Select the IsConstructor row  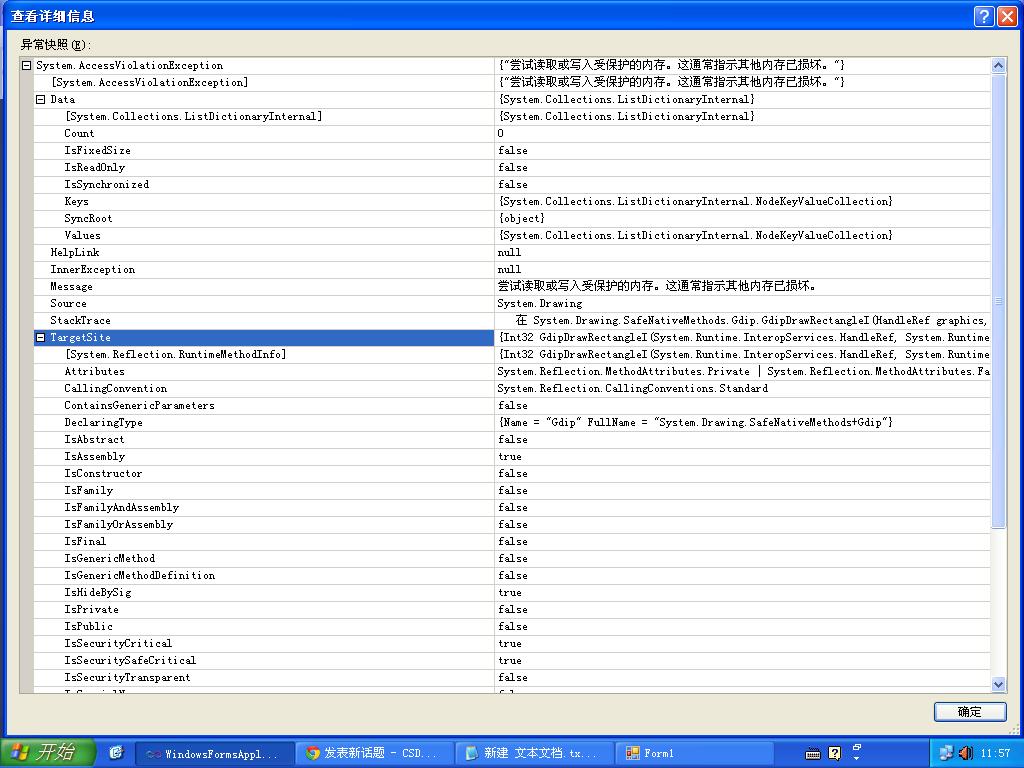click(x=512, y=473)
